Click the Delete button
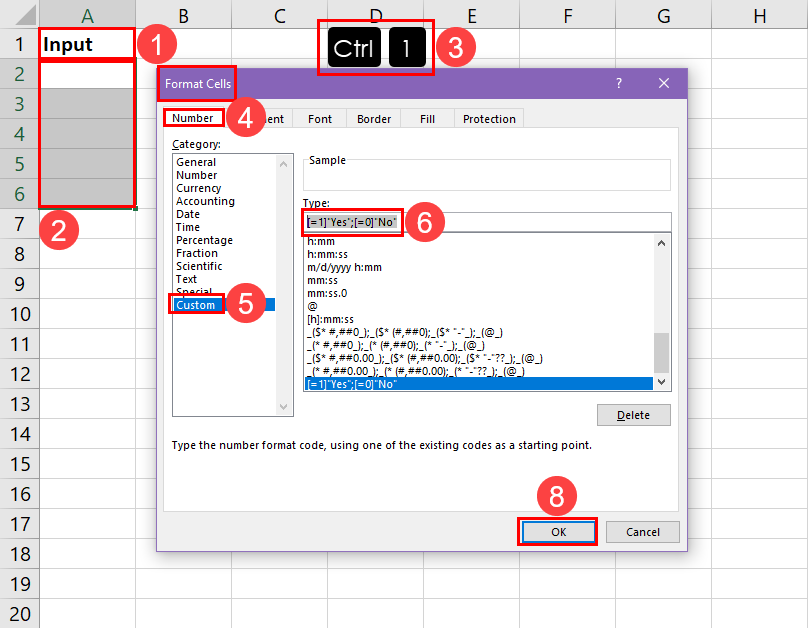The width and height of the screenshot is (808, 628). (634, 415)
